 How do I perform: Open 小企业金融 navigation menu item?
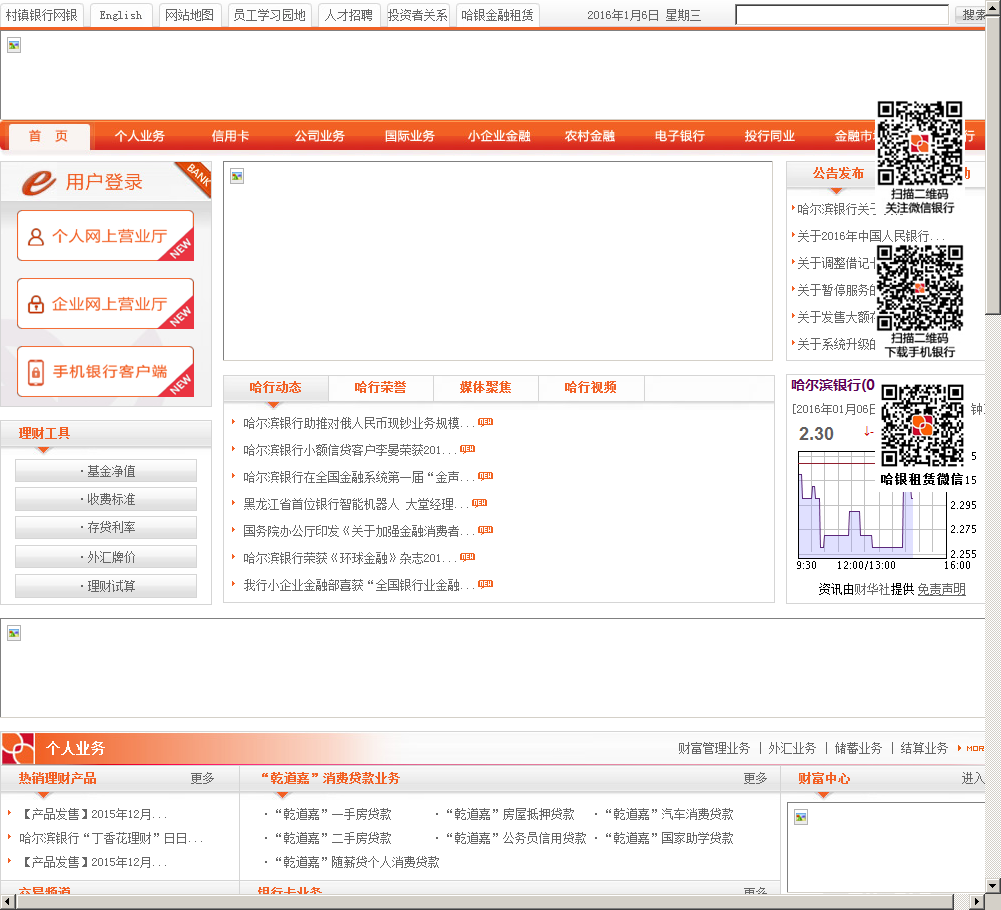[x=499, y=136]
